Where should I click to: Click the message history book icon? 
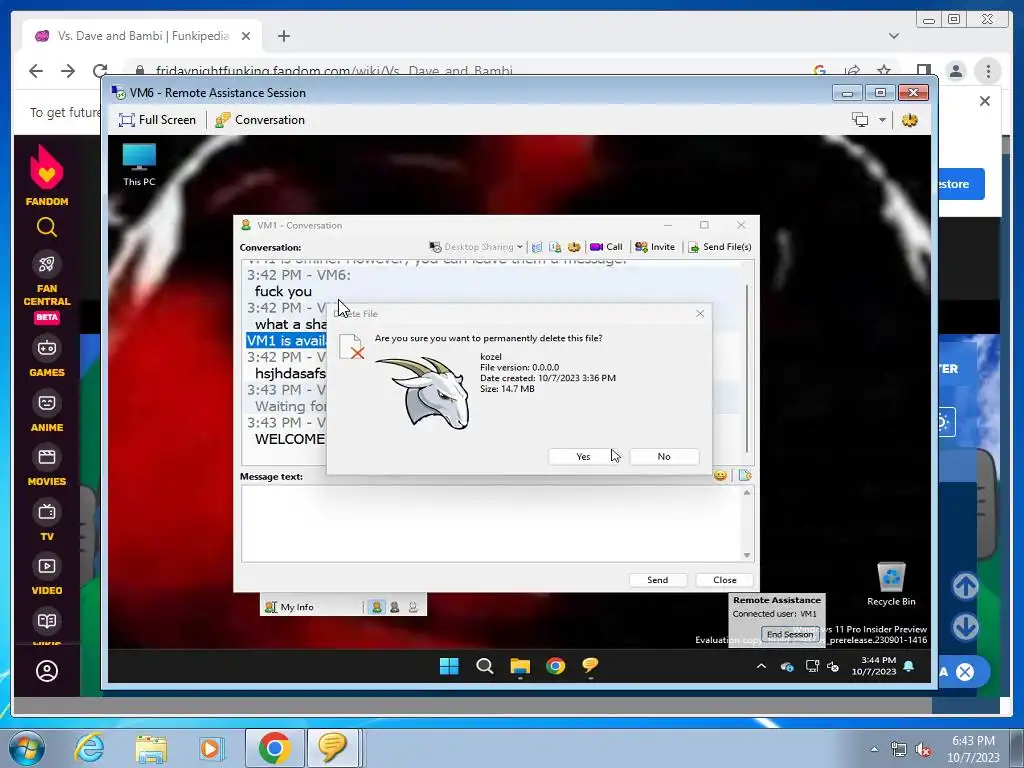click(x=537, y=247)
